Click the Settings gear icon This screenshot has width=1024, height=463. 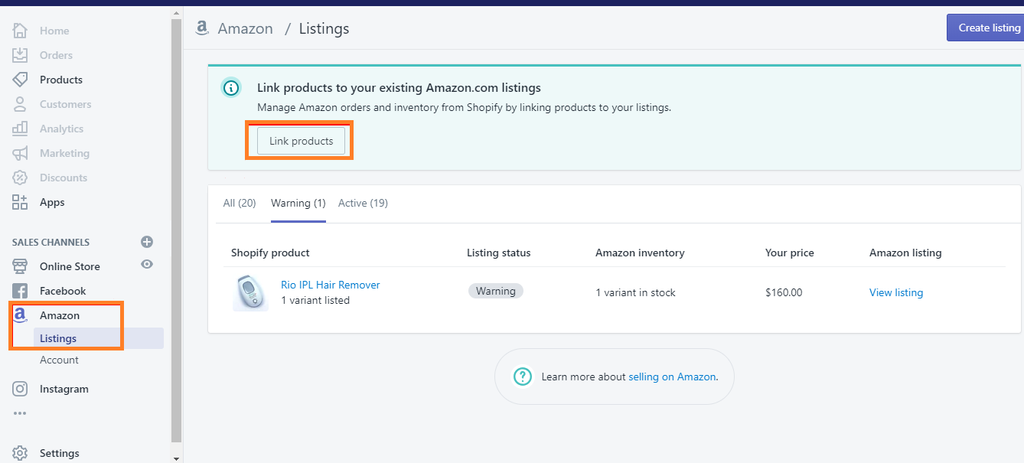point(20,453)
